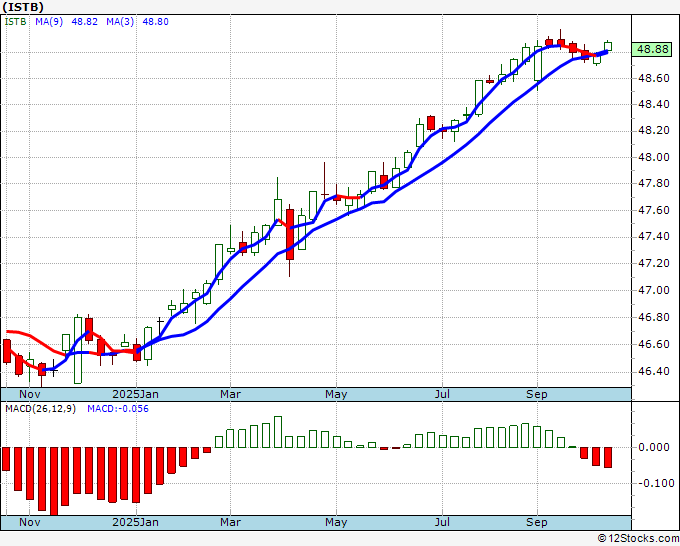Click the 47.60 price axis label
The width and height of the screenshot is (680, 546).
[653, 210]
